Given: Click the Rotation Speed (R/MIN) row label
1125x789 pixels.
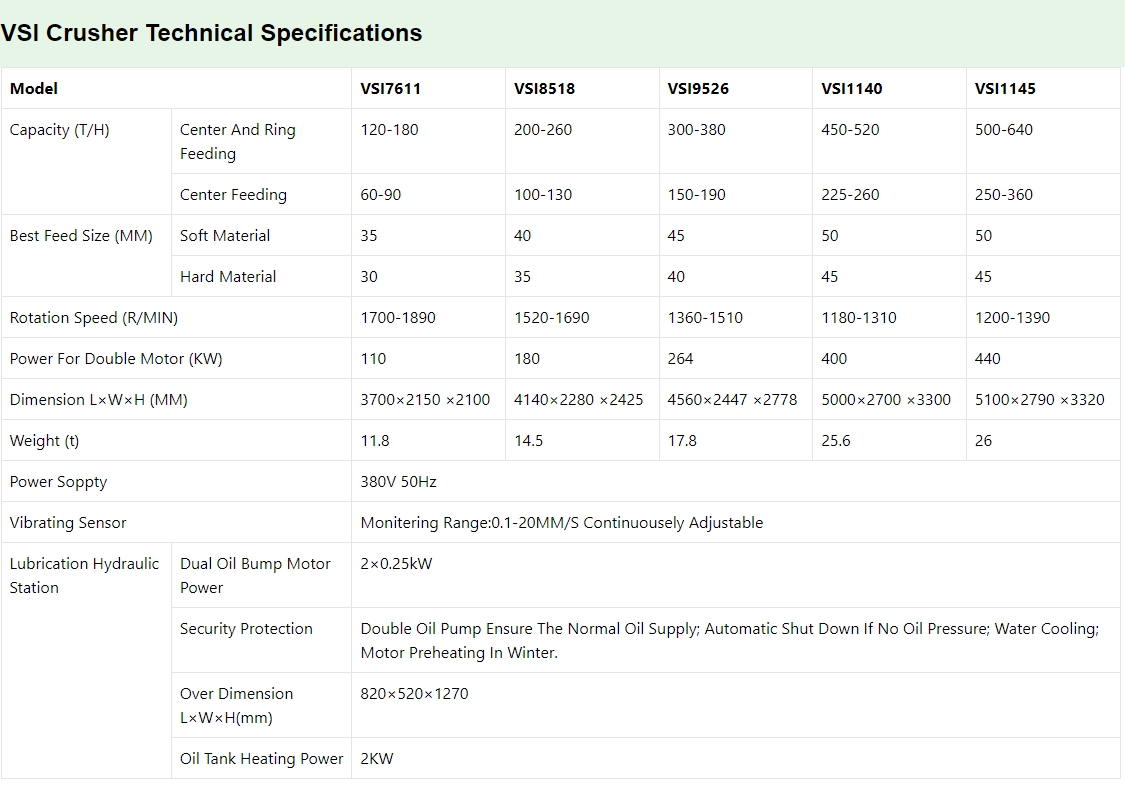Looking at the screenshot, I should click(93, 318).
